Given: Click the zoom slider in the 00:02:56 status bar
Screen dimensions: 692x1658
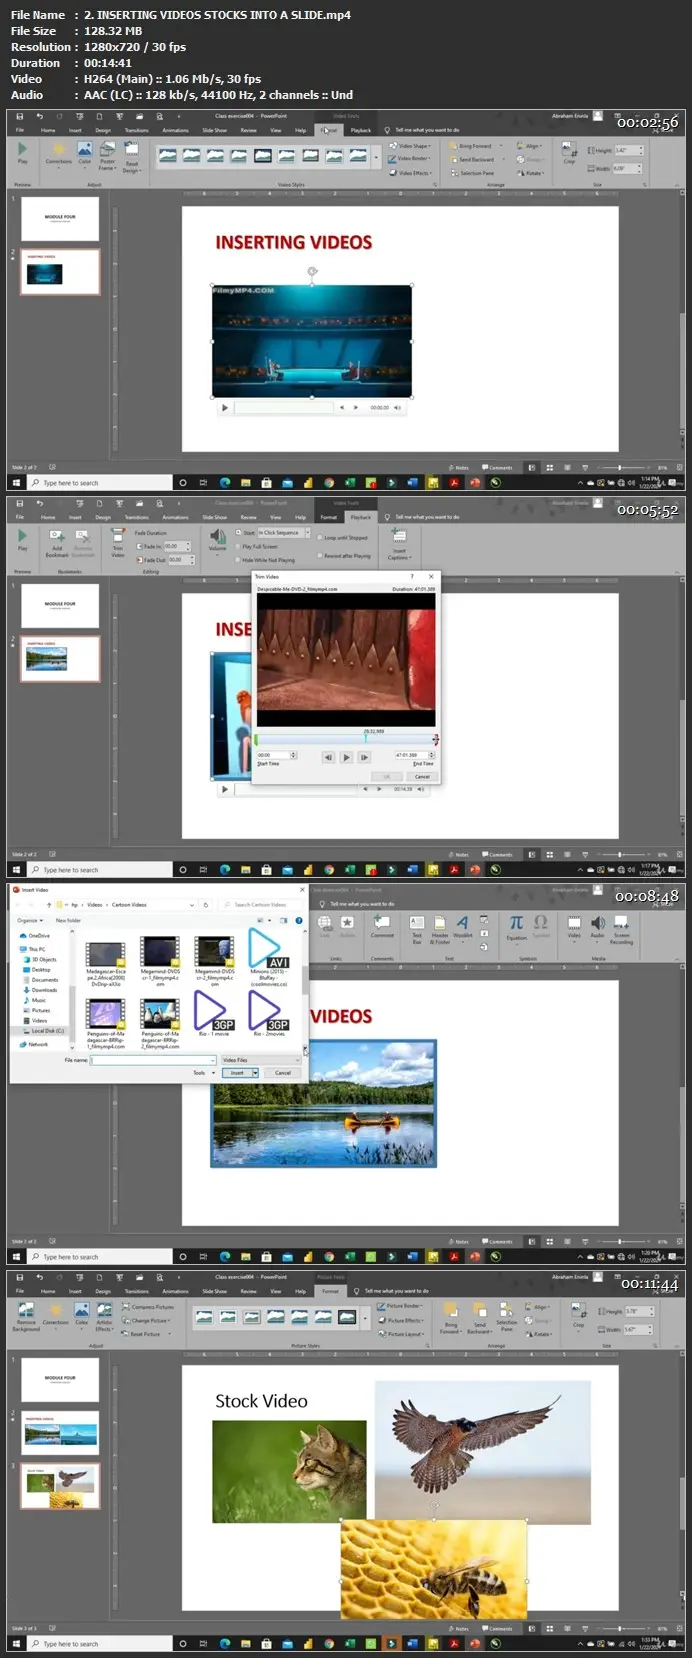Looking at the screenshot, I should pyautogui.click(x=620, y=468).
